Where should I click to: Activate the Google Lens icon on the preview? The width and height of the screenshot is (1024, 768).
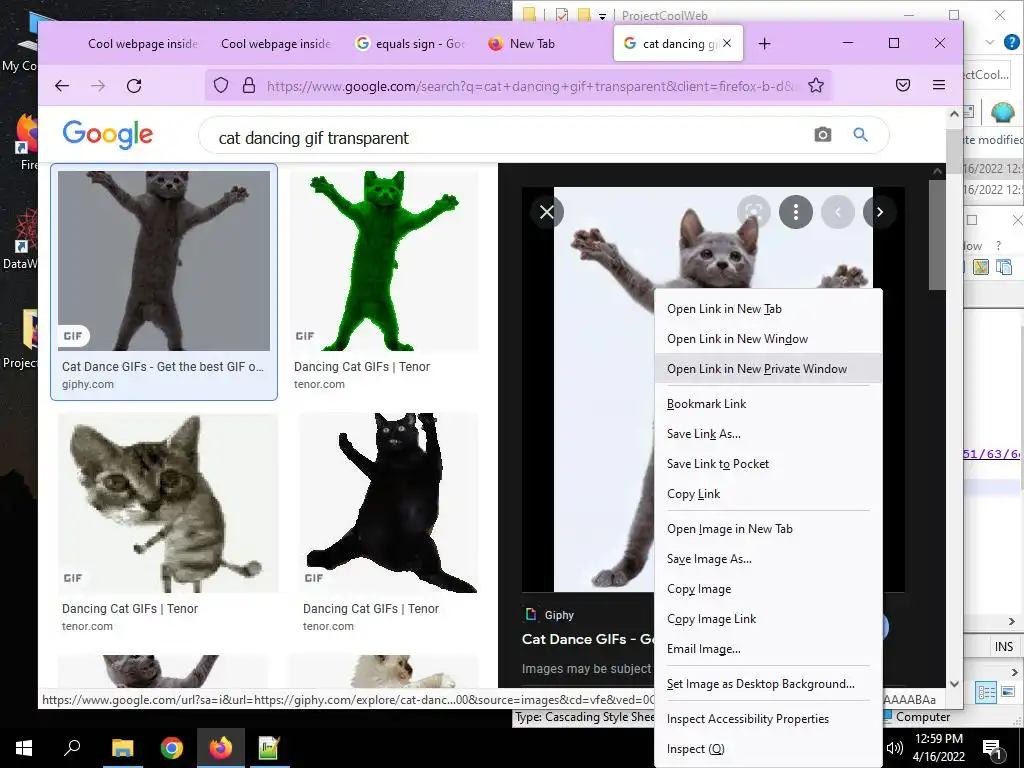tap(754, 212)
